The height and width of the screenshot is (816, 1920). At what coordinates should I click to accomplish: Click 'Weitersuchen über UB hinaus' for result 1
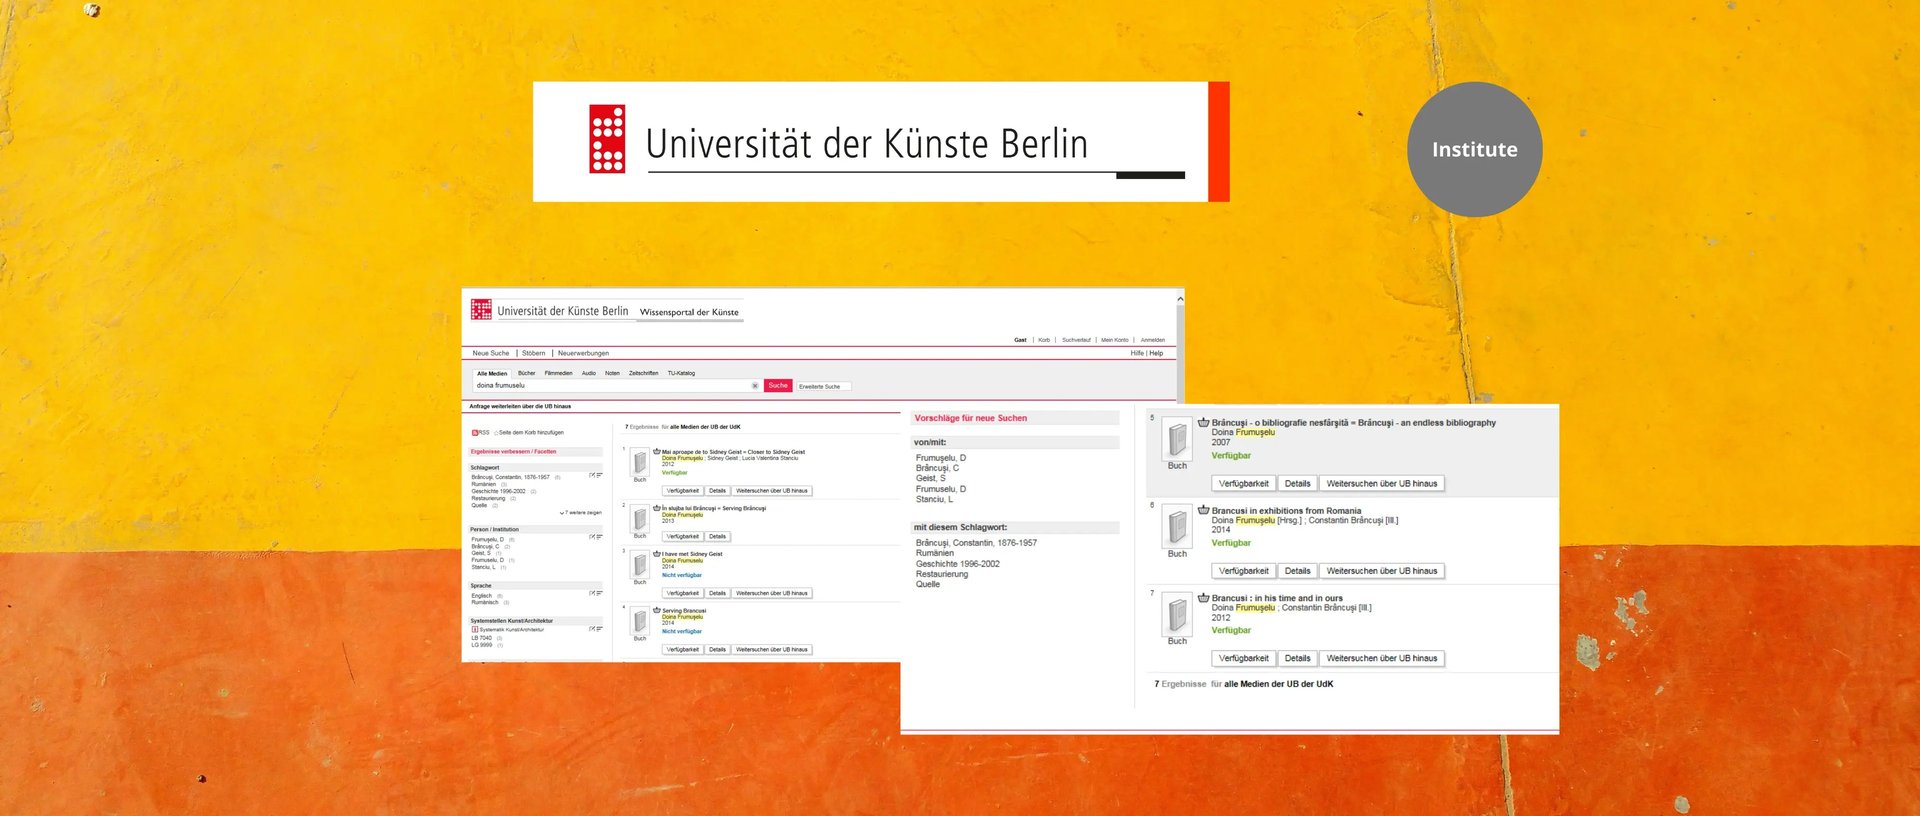point(772,491)
